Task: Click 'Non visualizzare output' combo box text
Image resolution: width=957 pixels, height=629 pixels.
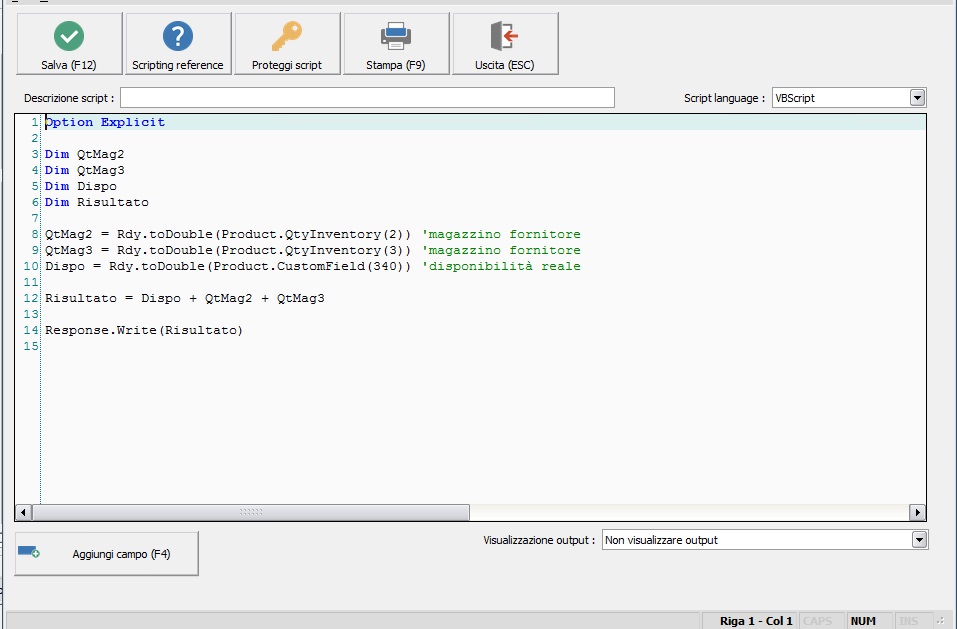Action: (x=661, y=540)
